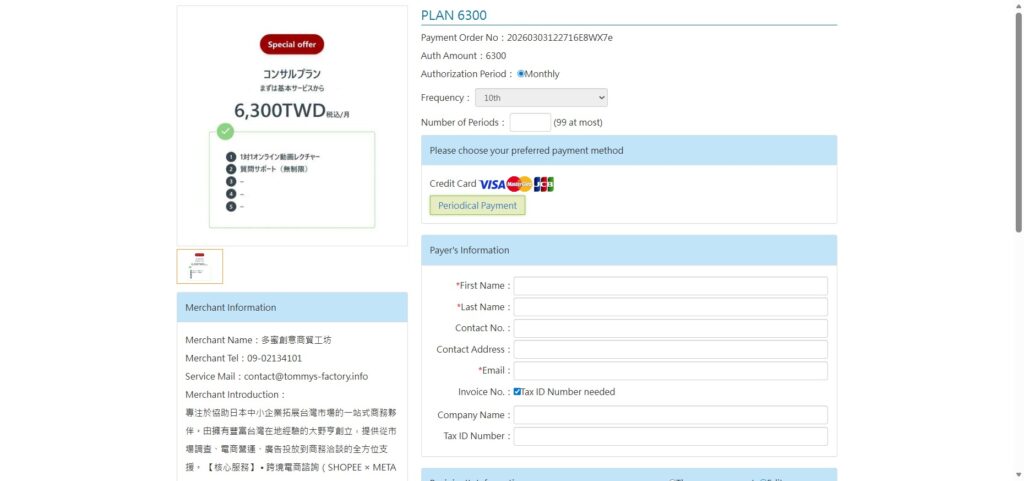The width and height of the screenshot is (1024, 481).
Task: Click the green checkmark circle icon
Action: [226, 131]
